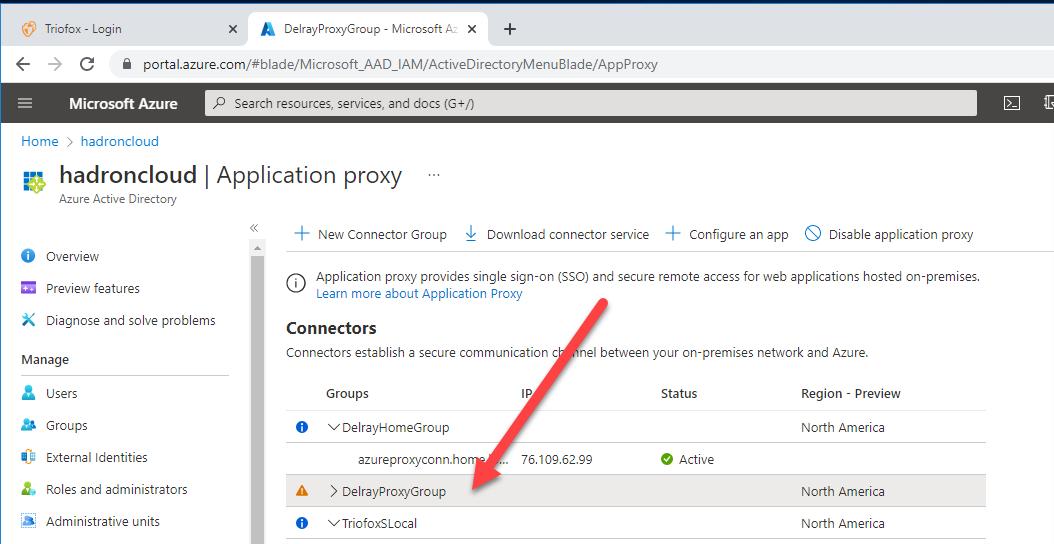Select the azureproxyconn.home connector row
Image resolution: width=1054 pixels, height=544 pixels.
(636, 459)
